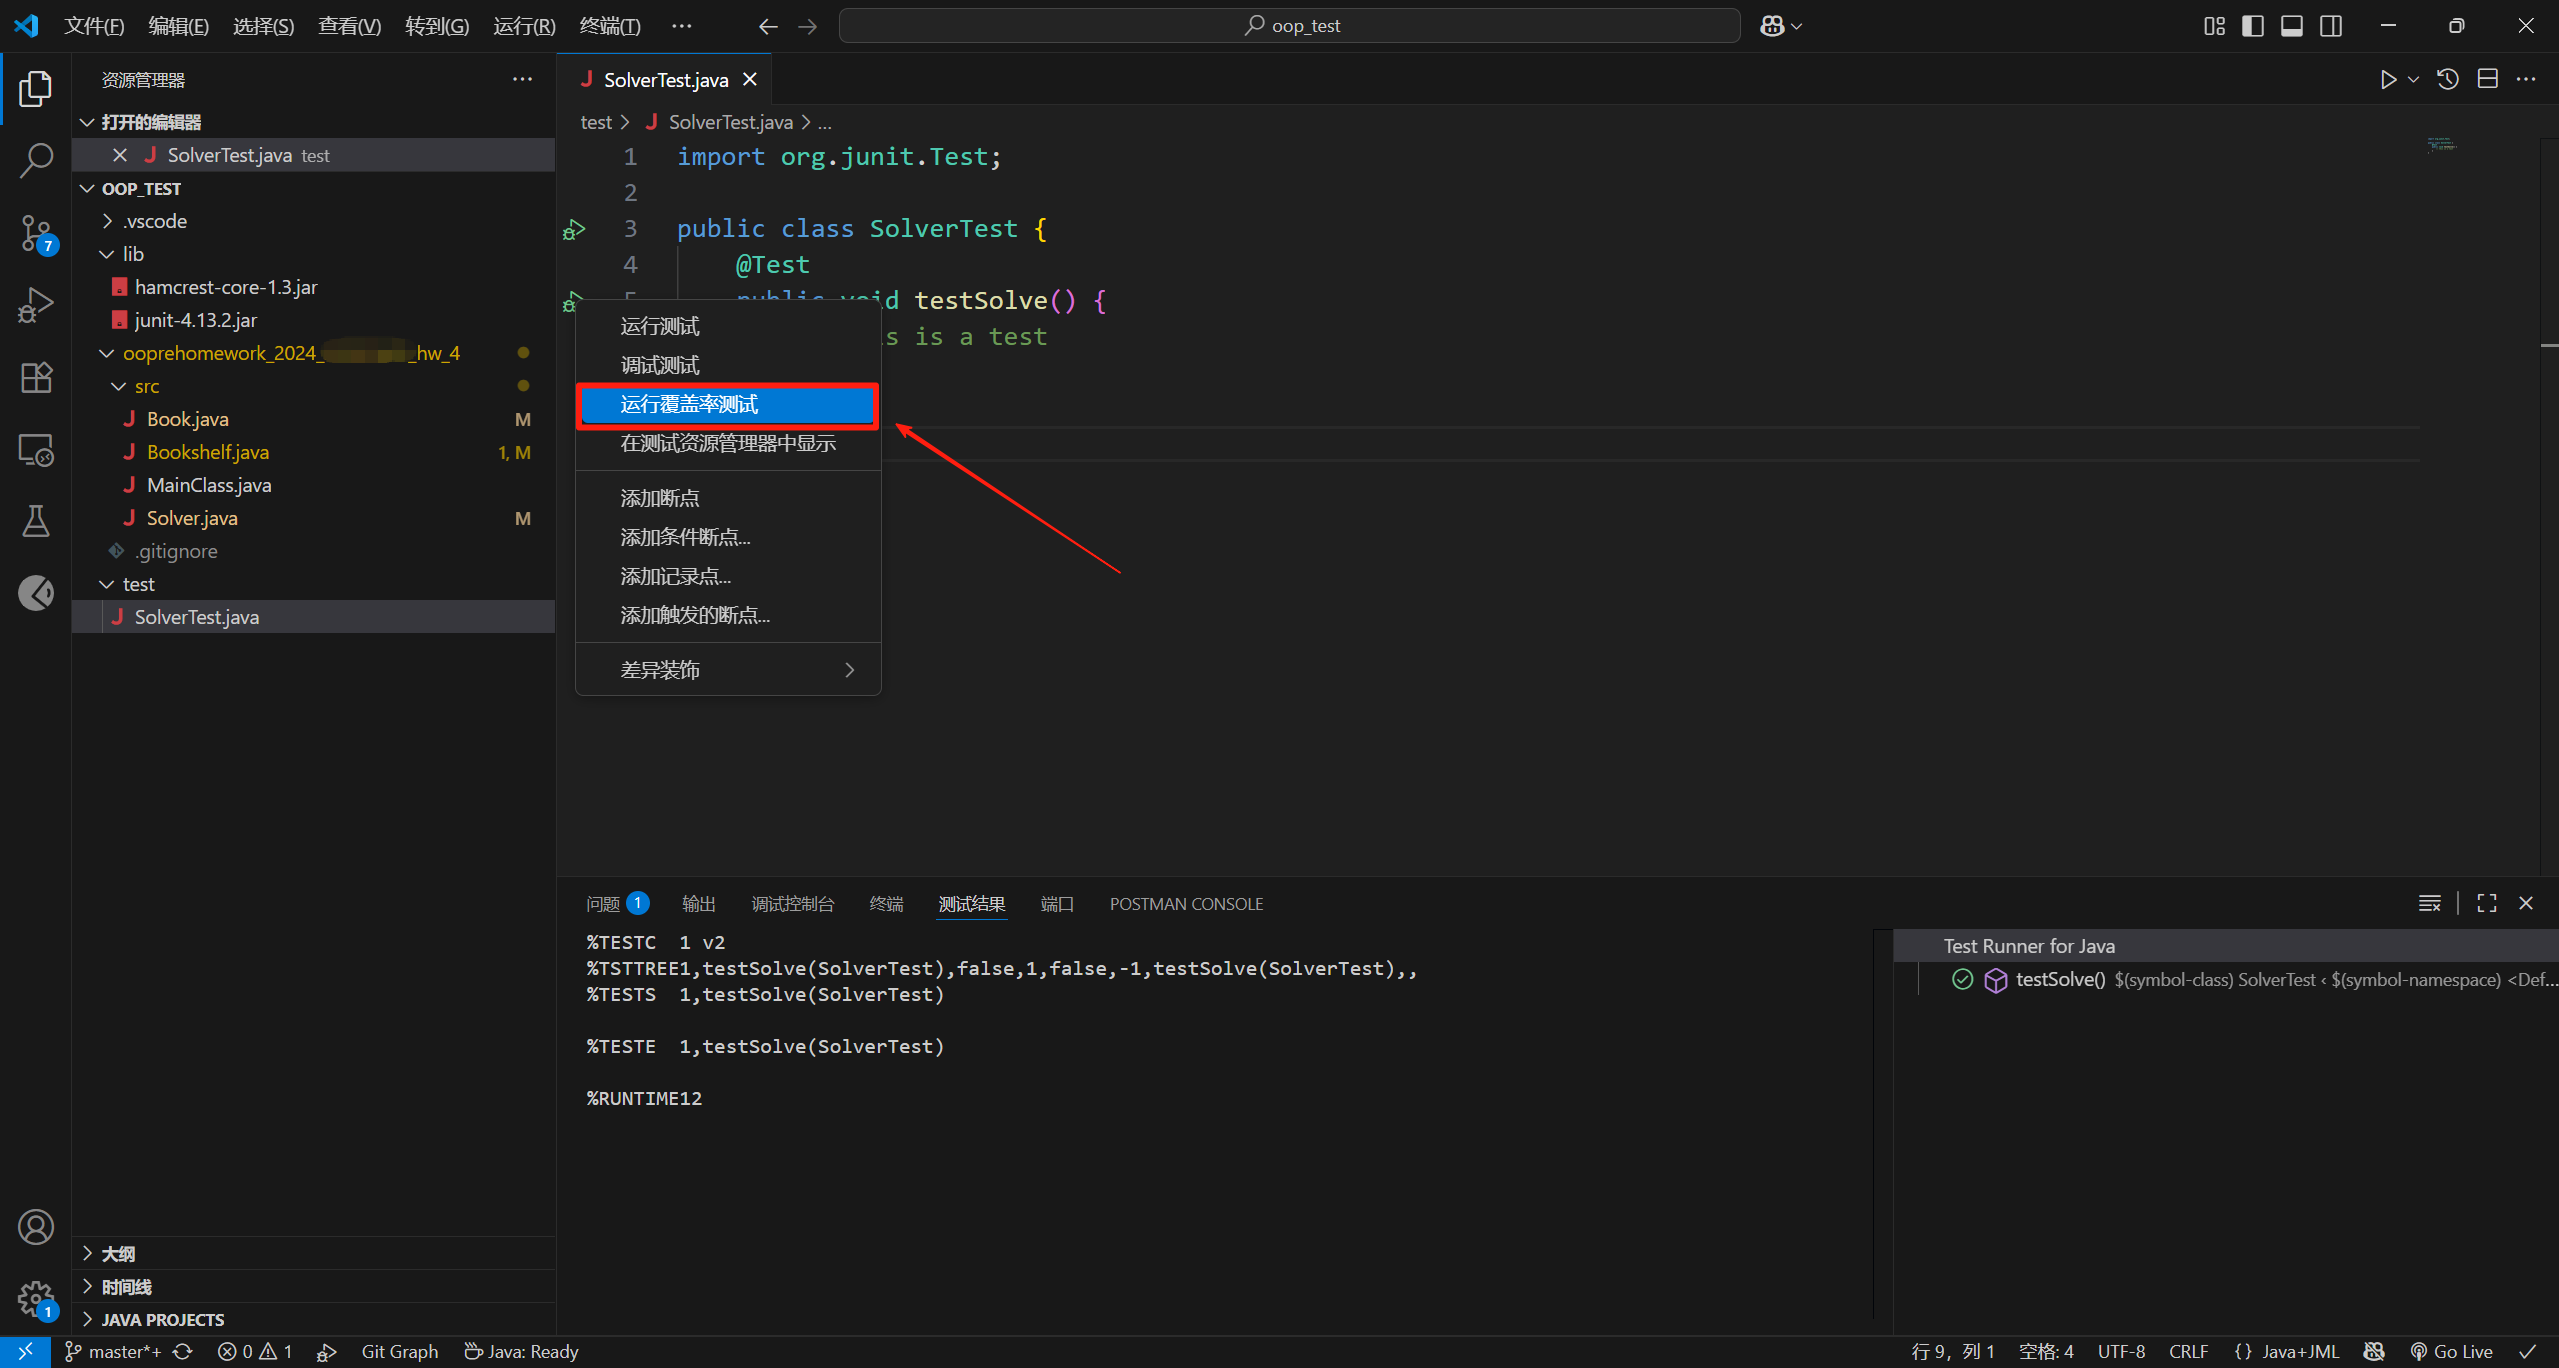This screenshot has width=2559, height=1368.
Task: Open Run and Debug view
Action: (x=36, y=305)
